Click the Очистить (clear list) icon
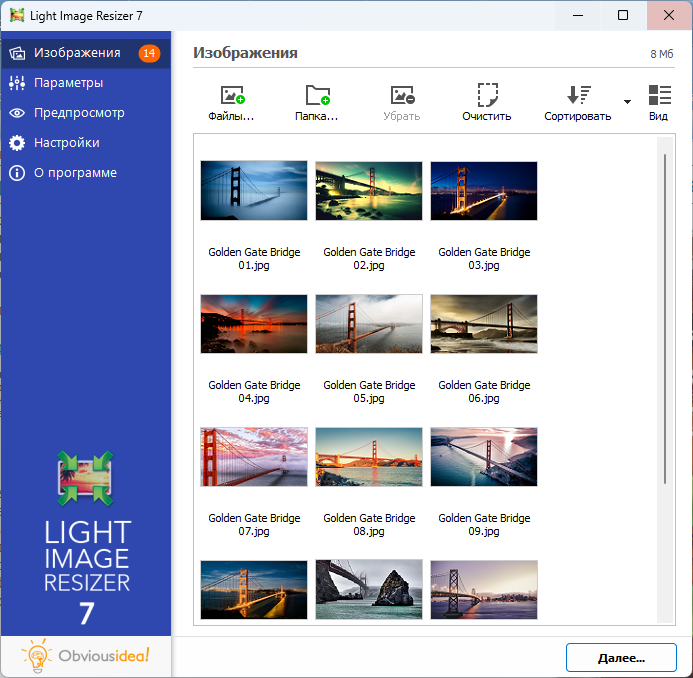 (x=487, y=96)
